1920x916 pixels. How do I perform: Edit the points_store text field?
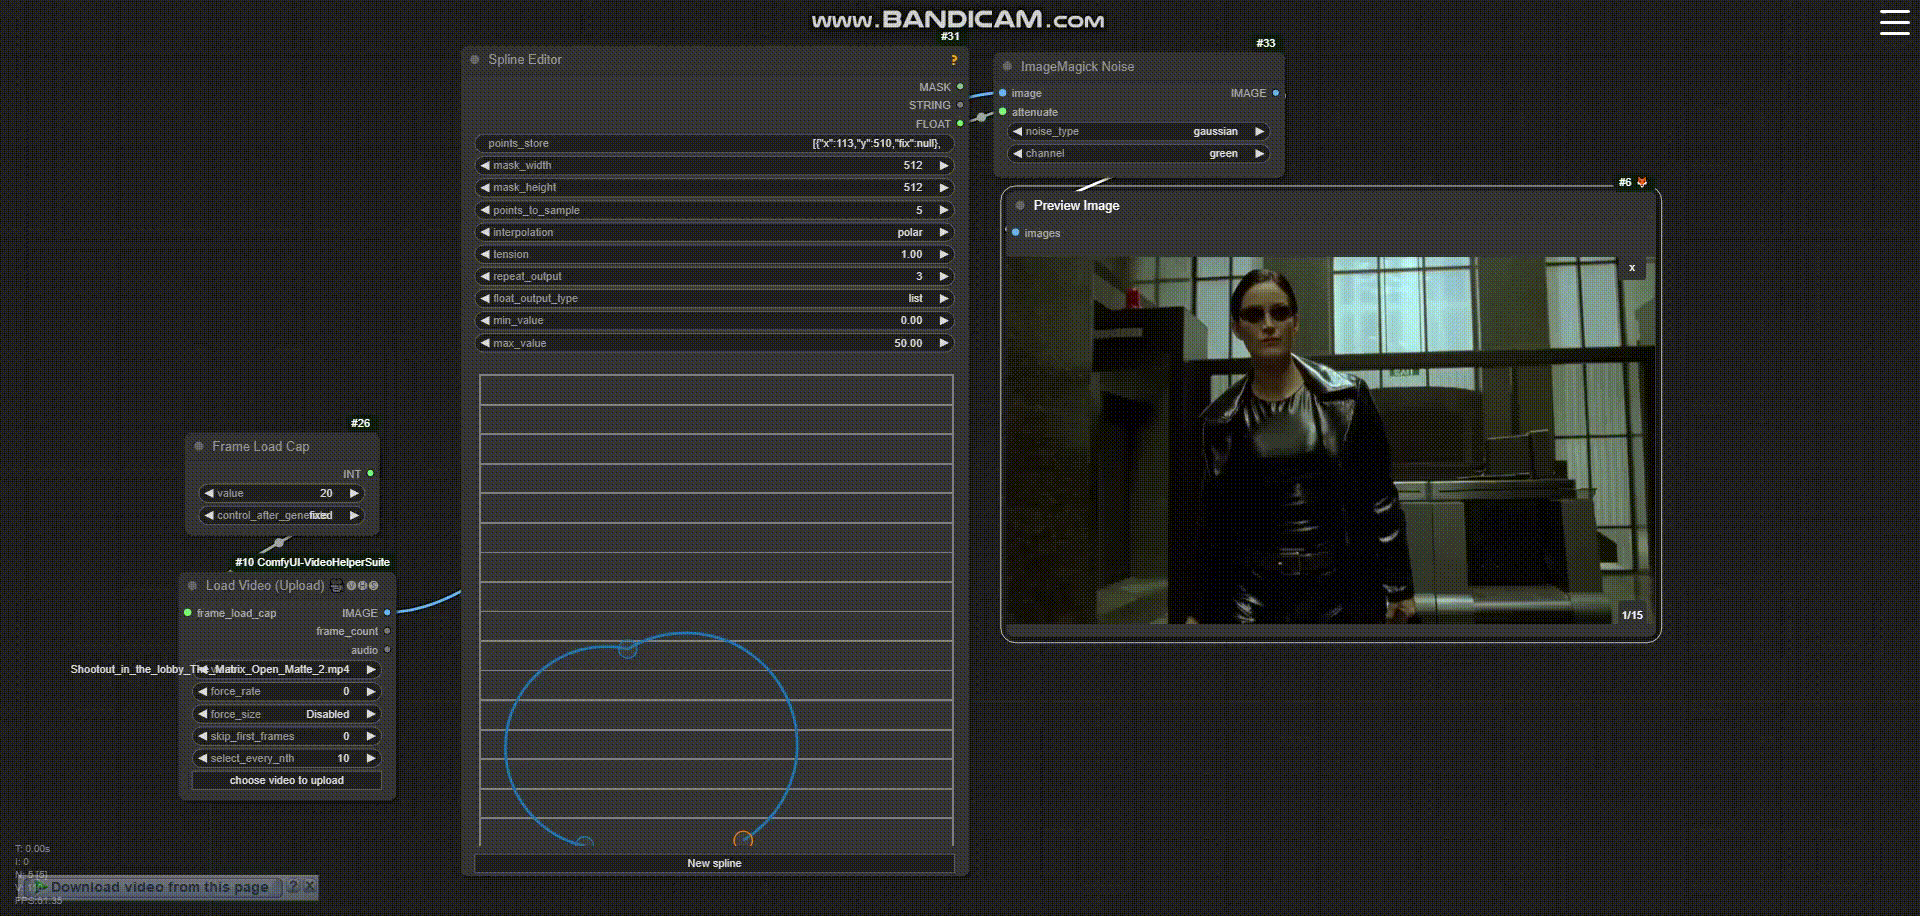pyautogui.click(x=714, y=143)
